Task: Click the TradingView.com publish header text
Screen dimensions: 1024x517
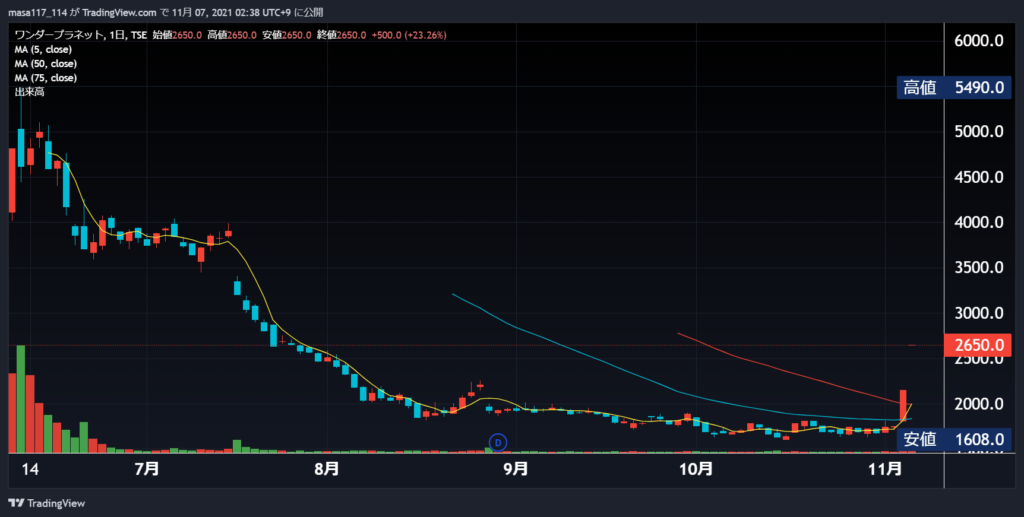Action: click(120, 12)
